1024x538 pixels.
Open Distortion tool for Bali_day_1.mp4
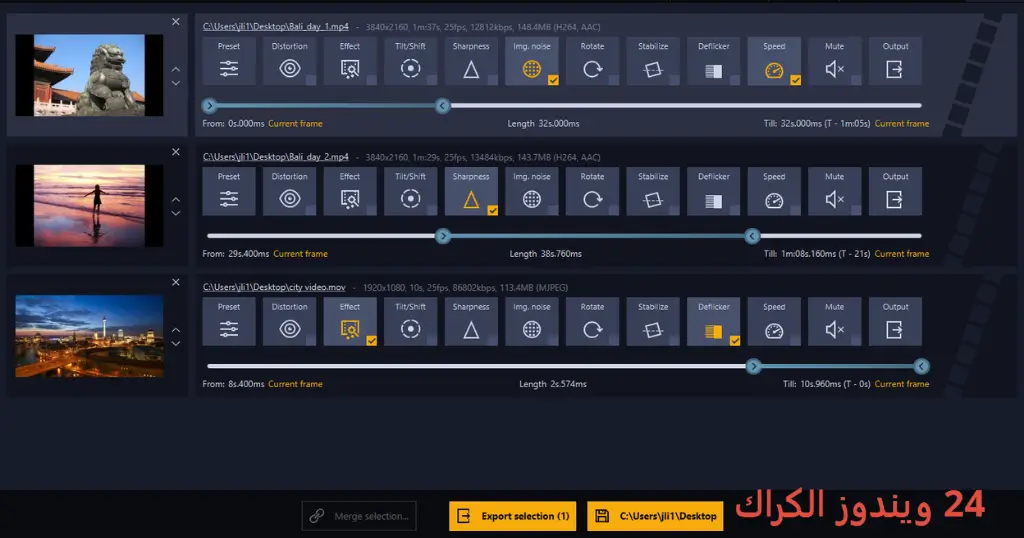[289, 61]
